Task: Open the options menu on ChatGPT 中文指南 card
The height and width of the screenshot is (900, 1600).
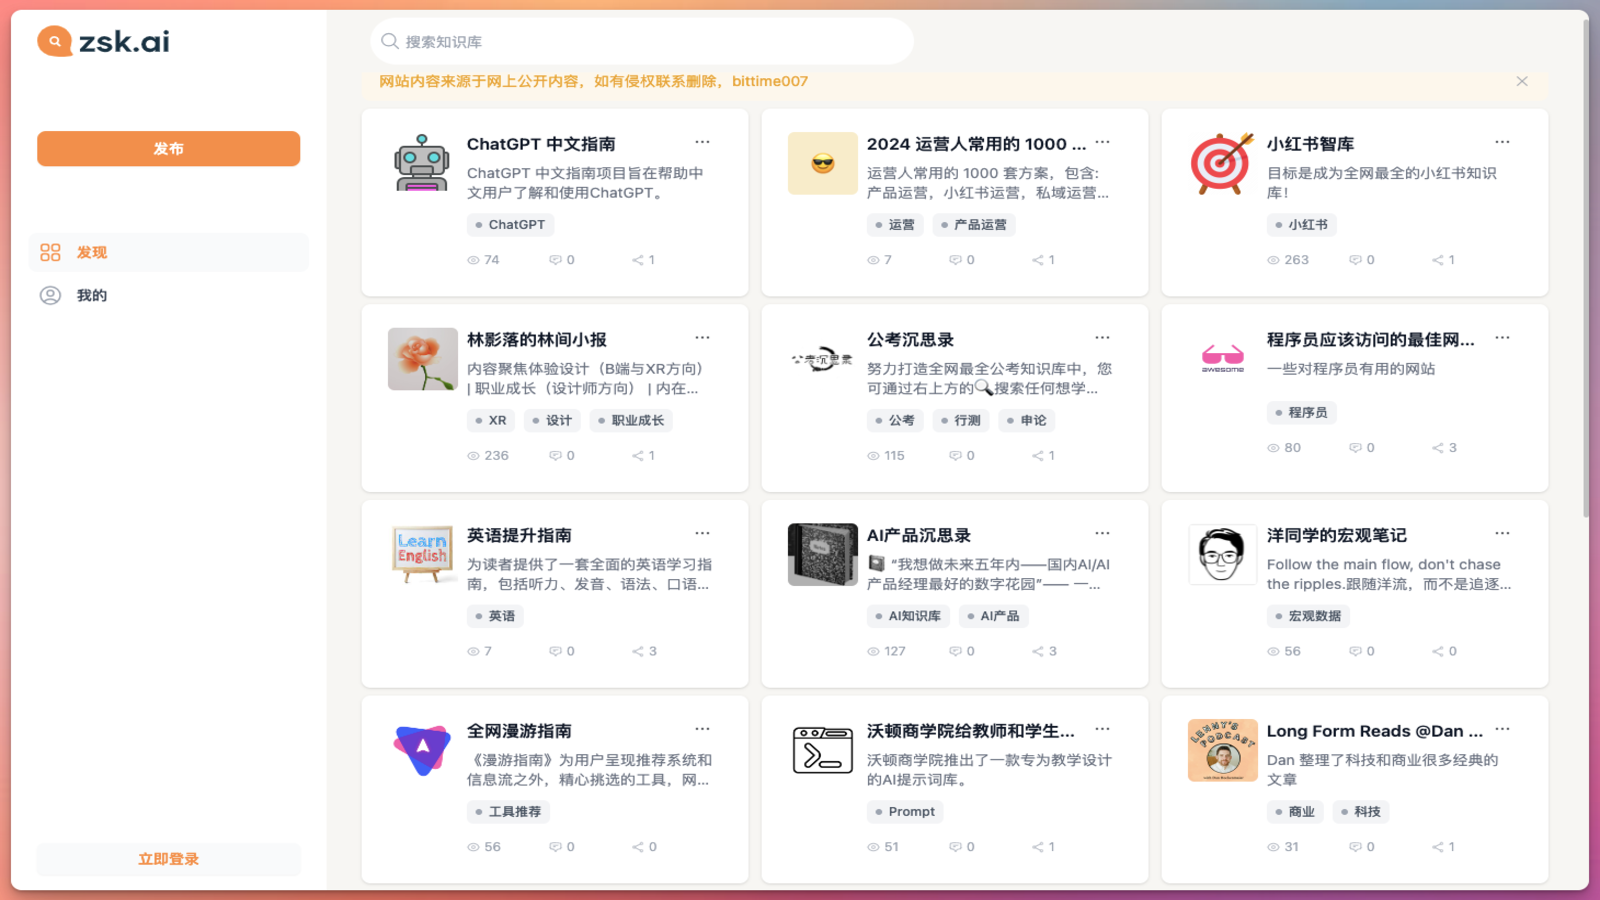Action: click(x=702, y=141)
